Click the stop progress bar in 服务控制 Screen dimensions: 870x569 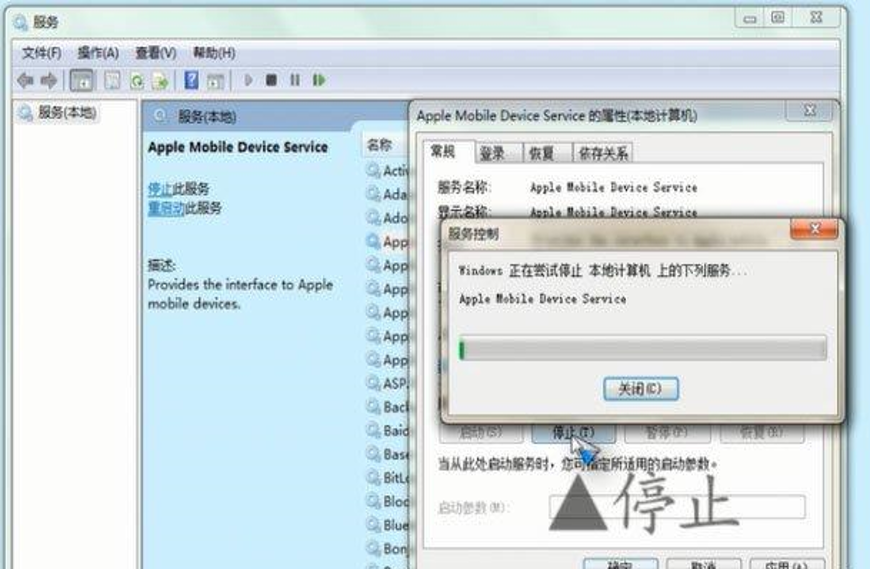pos(643,349)
